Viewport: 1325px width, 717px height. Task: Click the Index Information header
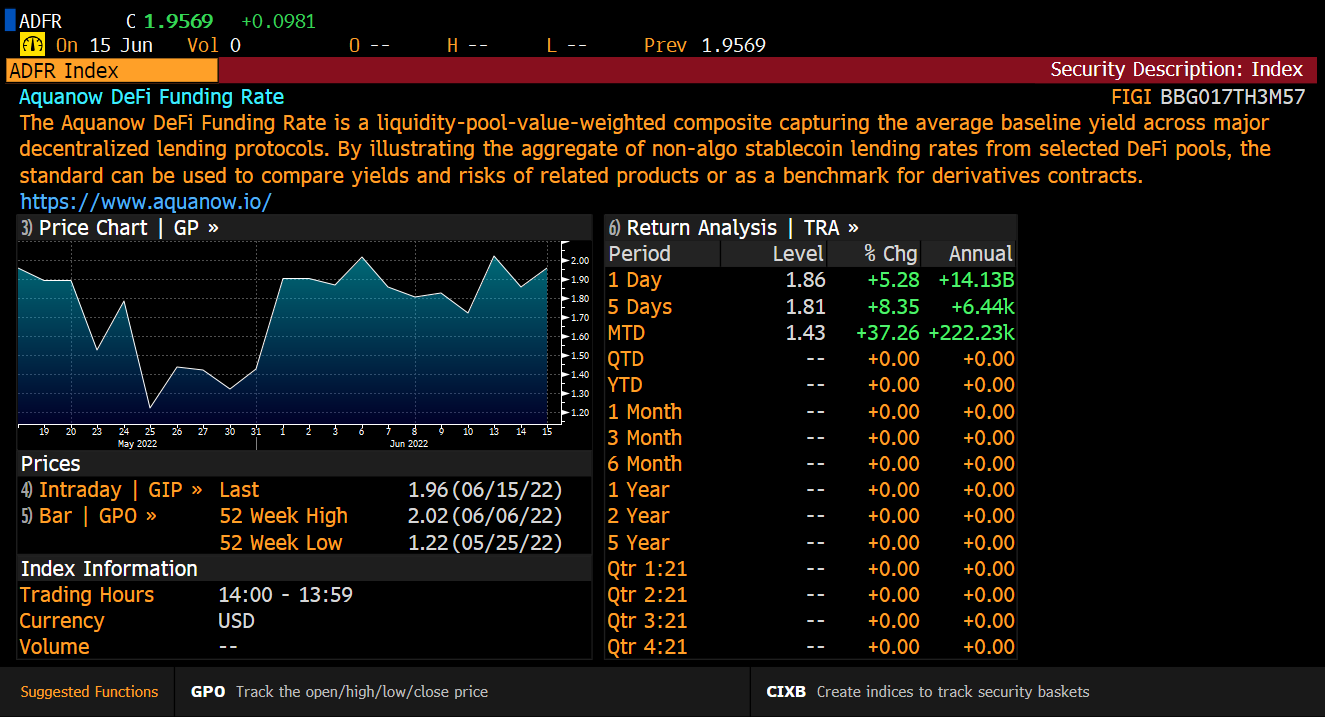[109, 568]
